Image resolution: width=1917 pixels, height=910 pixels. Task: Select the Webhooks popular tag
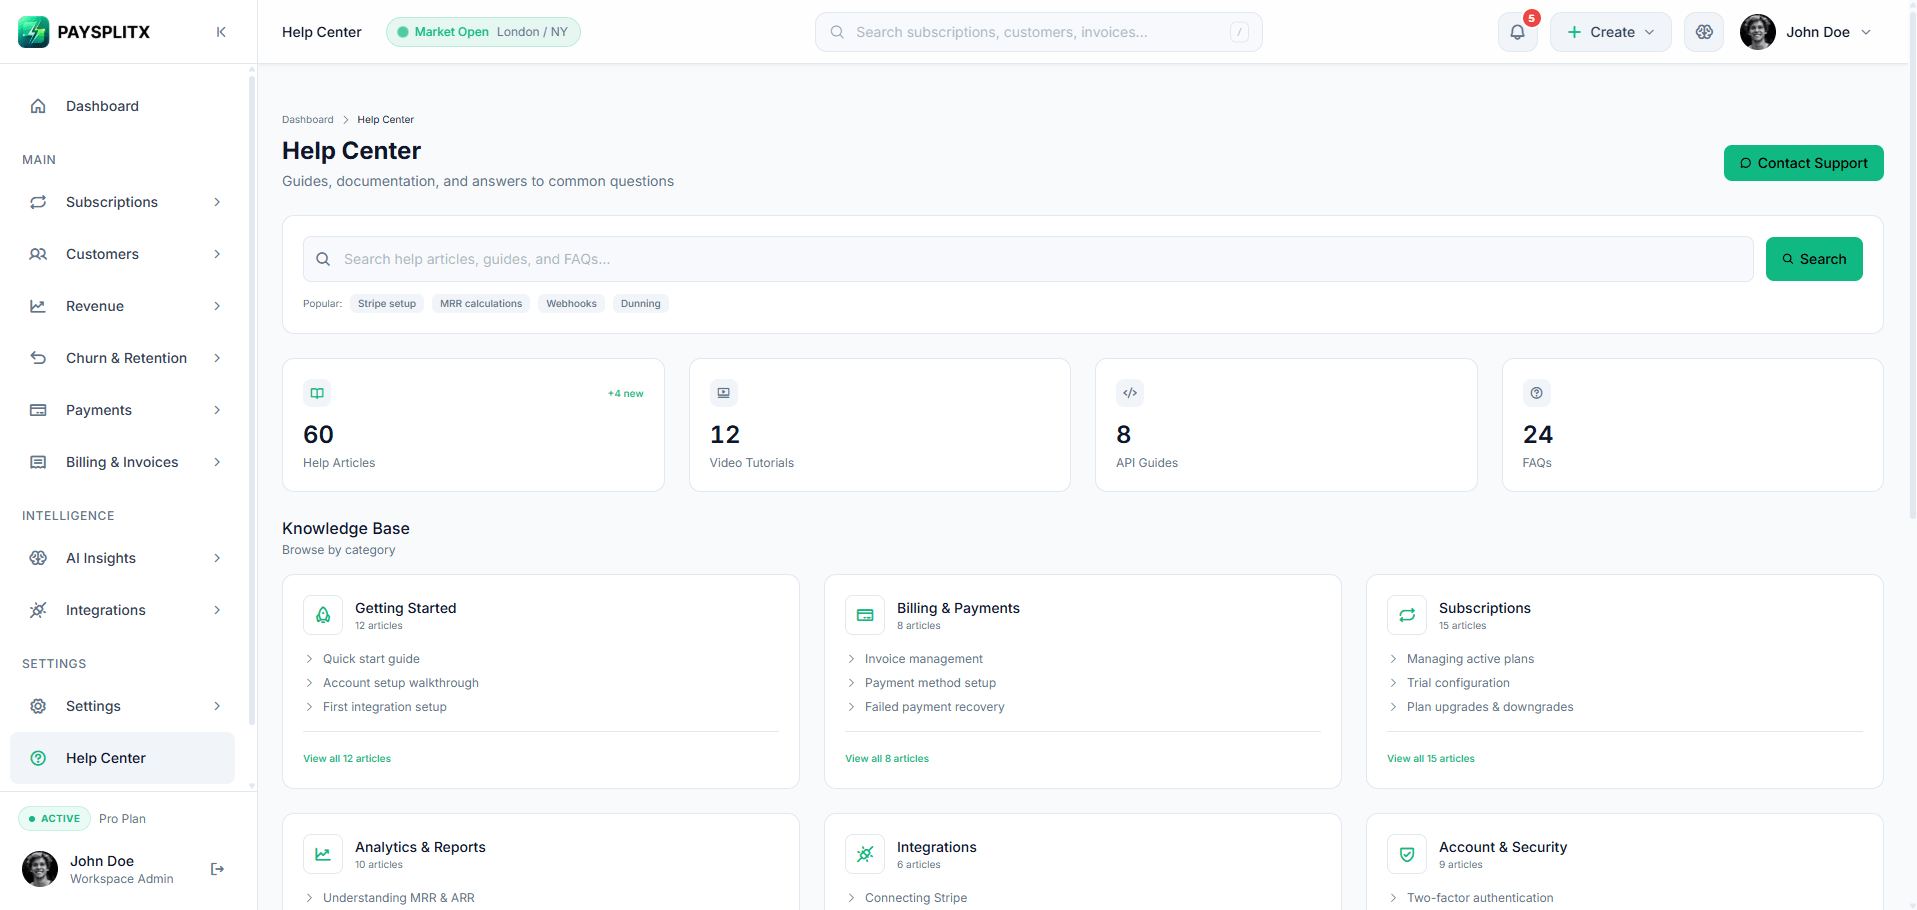coord(571,303)
